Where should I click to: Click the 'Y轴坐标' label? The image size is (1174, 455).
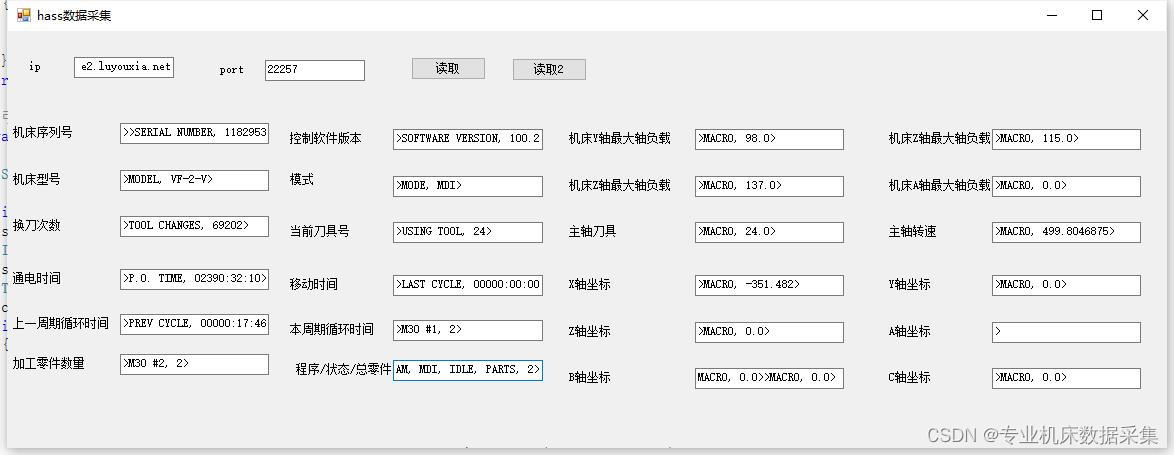tap(910, 284)
